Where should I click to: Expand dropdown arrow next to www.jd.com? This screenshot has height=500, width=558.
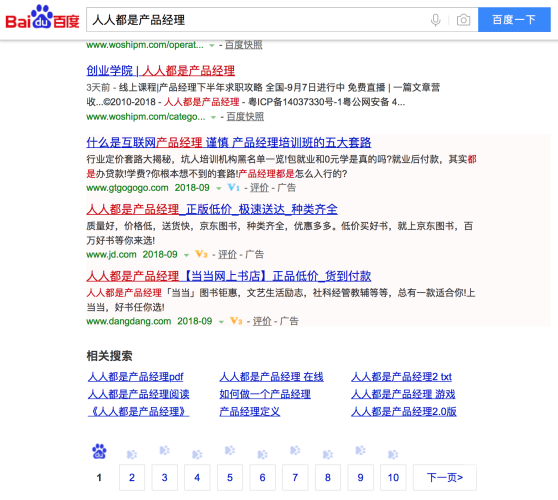(x=186, y=255)
